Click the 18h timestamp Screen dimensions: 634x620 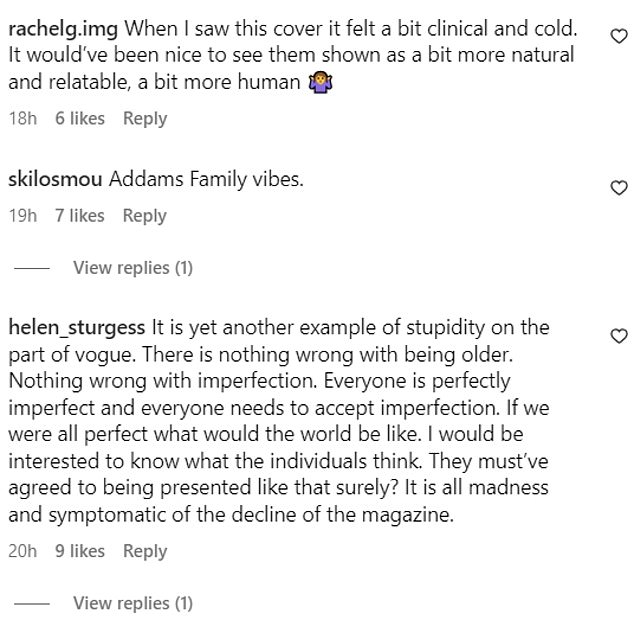pyautogui.click(x=22, y=118)
